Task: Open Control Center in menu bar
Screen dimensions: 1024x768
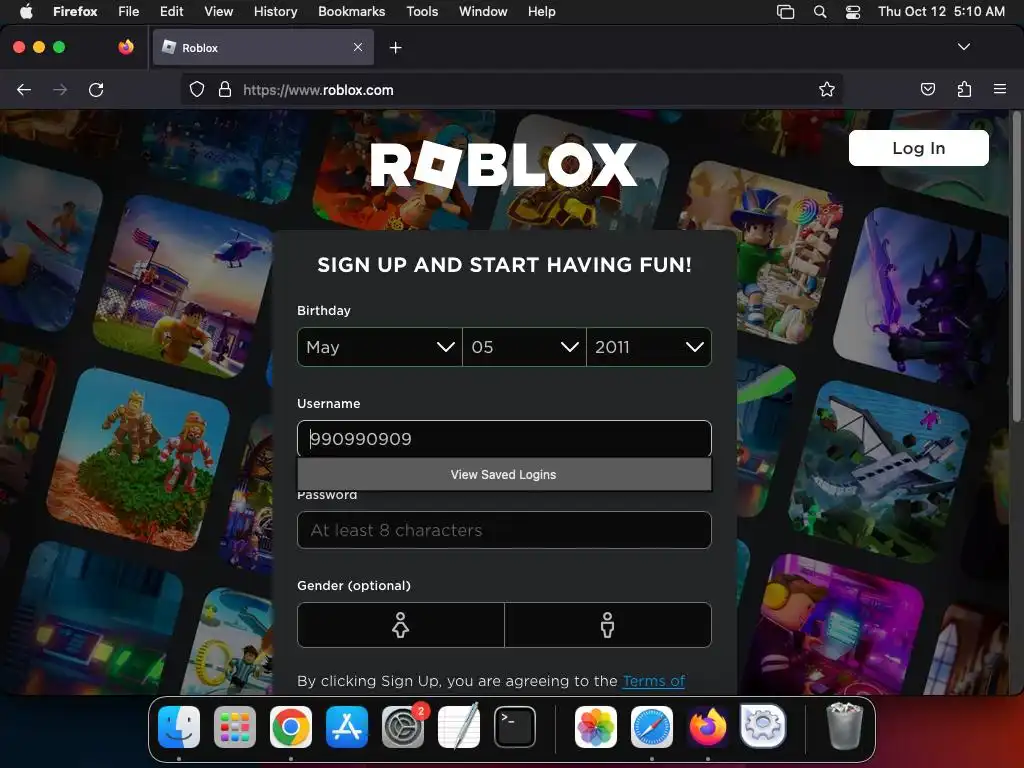Action: (x=853, y=11)
